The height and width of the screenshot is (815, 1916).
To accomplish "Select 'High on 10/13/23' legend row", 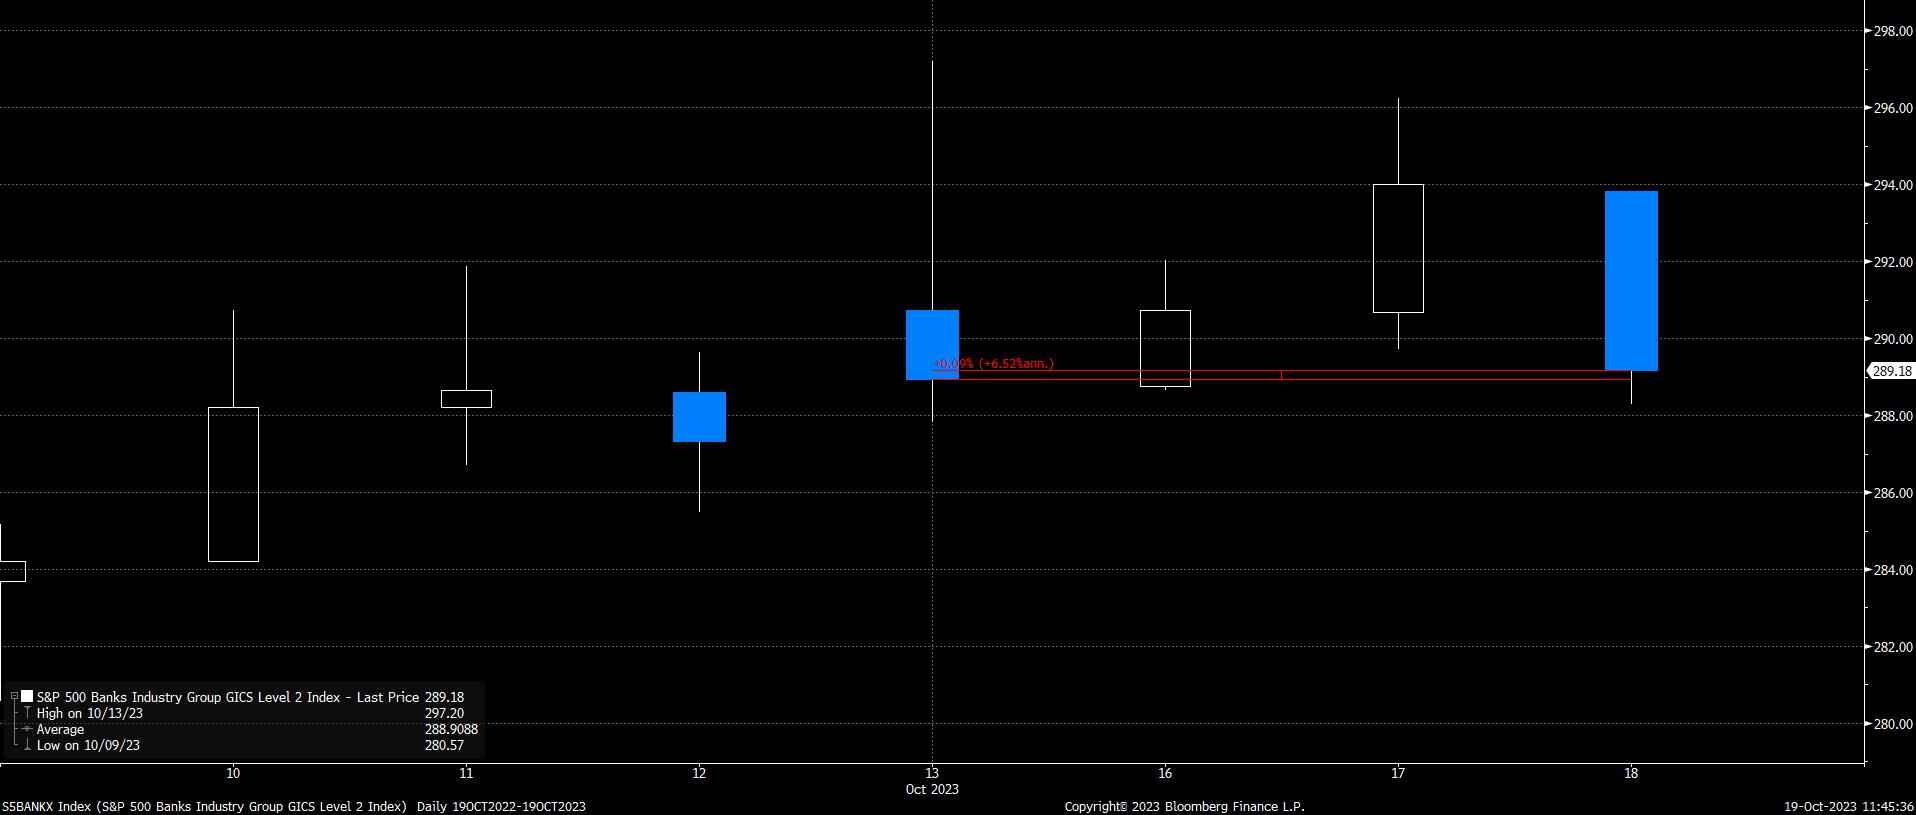I will [90, 713].
